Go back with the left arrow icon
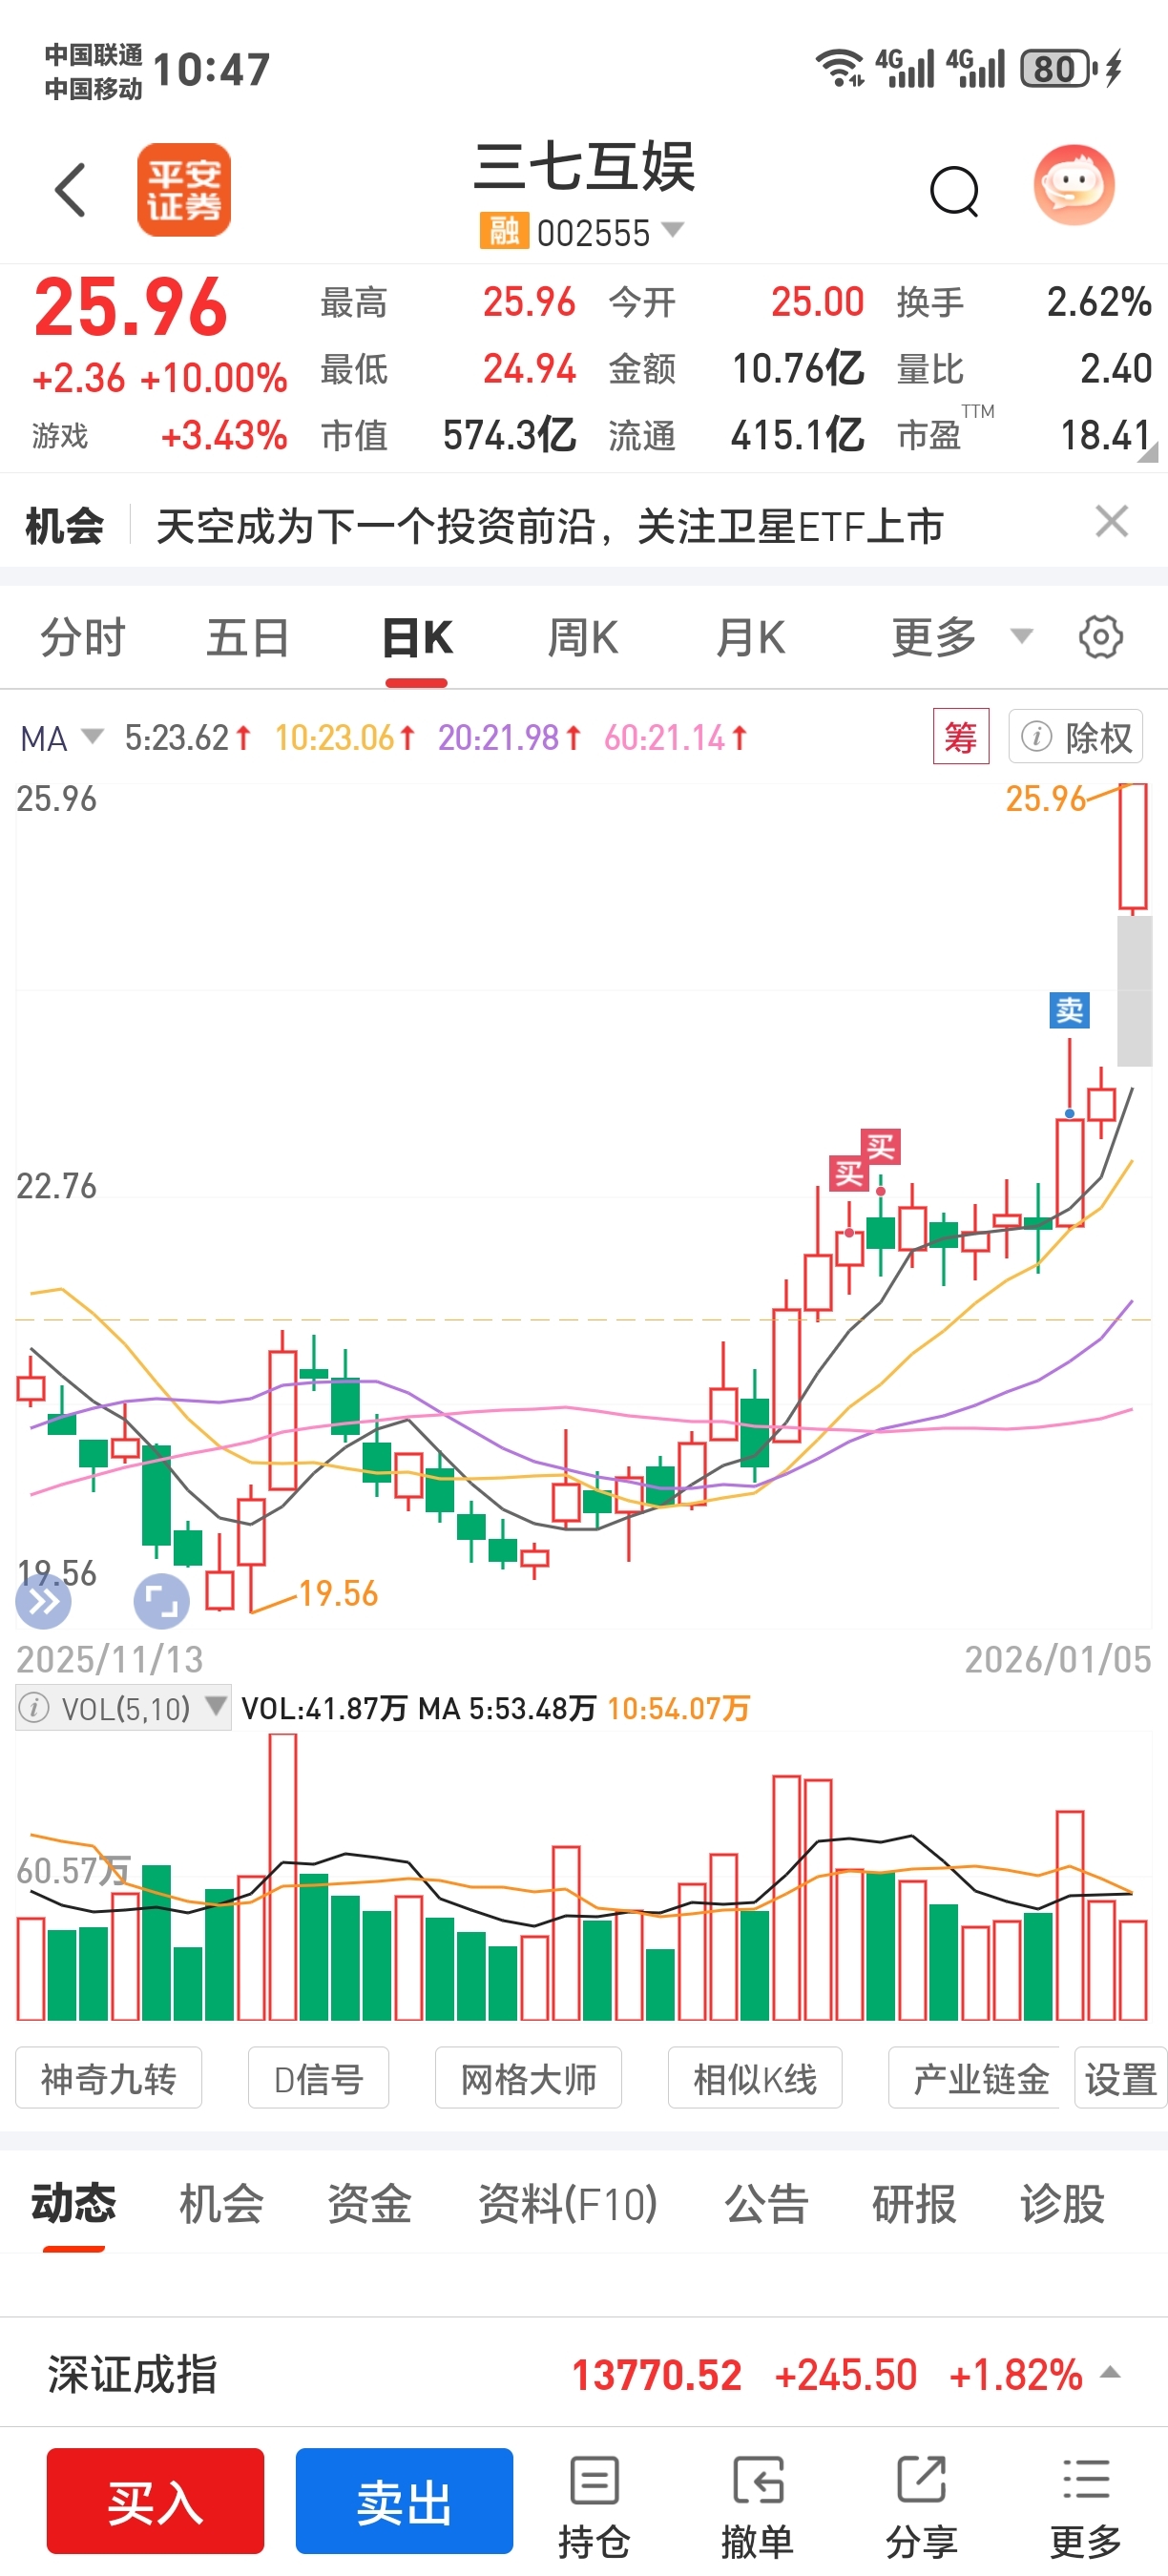Image resolution: width=1168 pixels, height=2576 pixels. [x=70, y=189]
